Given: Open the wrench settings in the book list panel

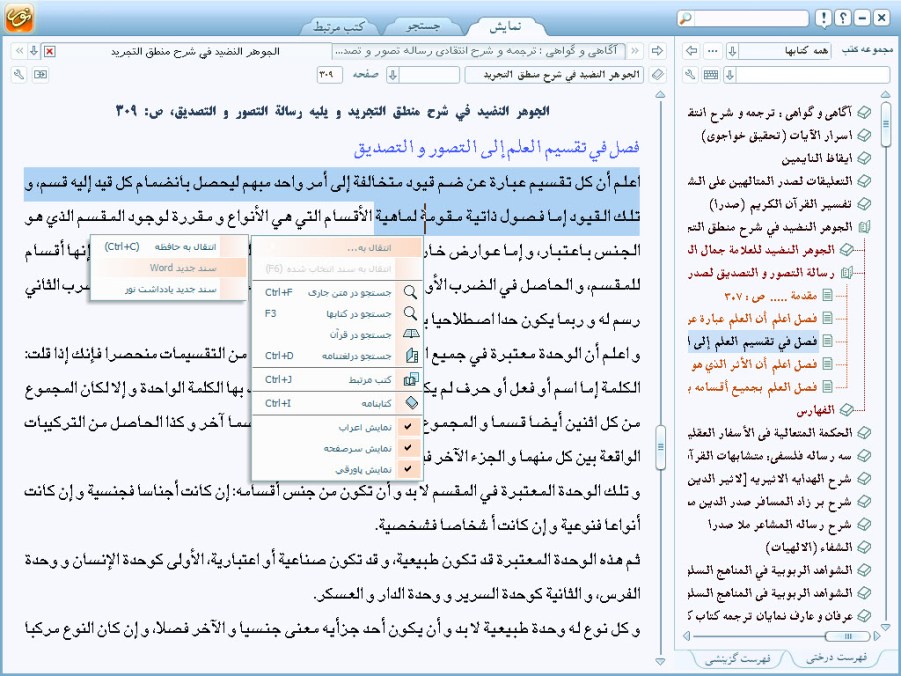Looking at the screenshot, I should 691,75.
